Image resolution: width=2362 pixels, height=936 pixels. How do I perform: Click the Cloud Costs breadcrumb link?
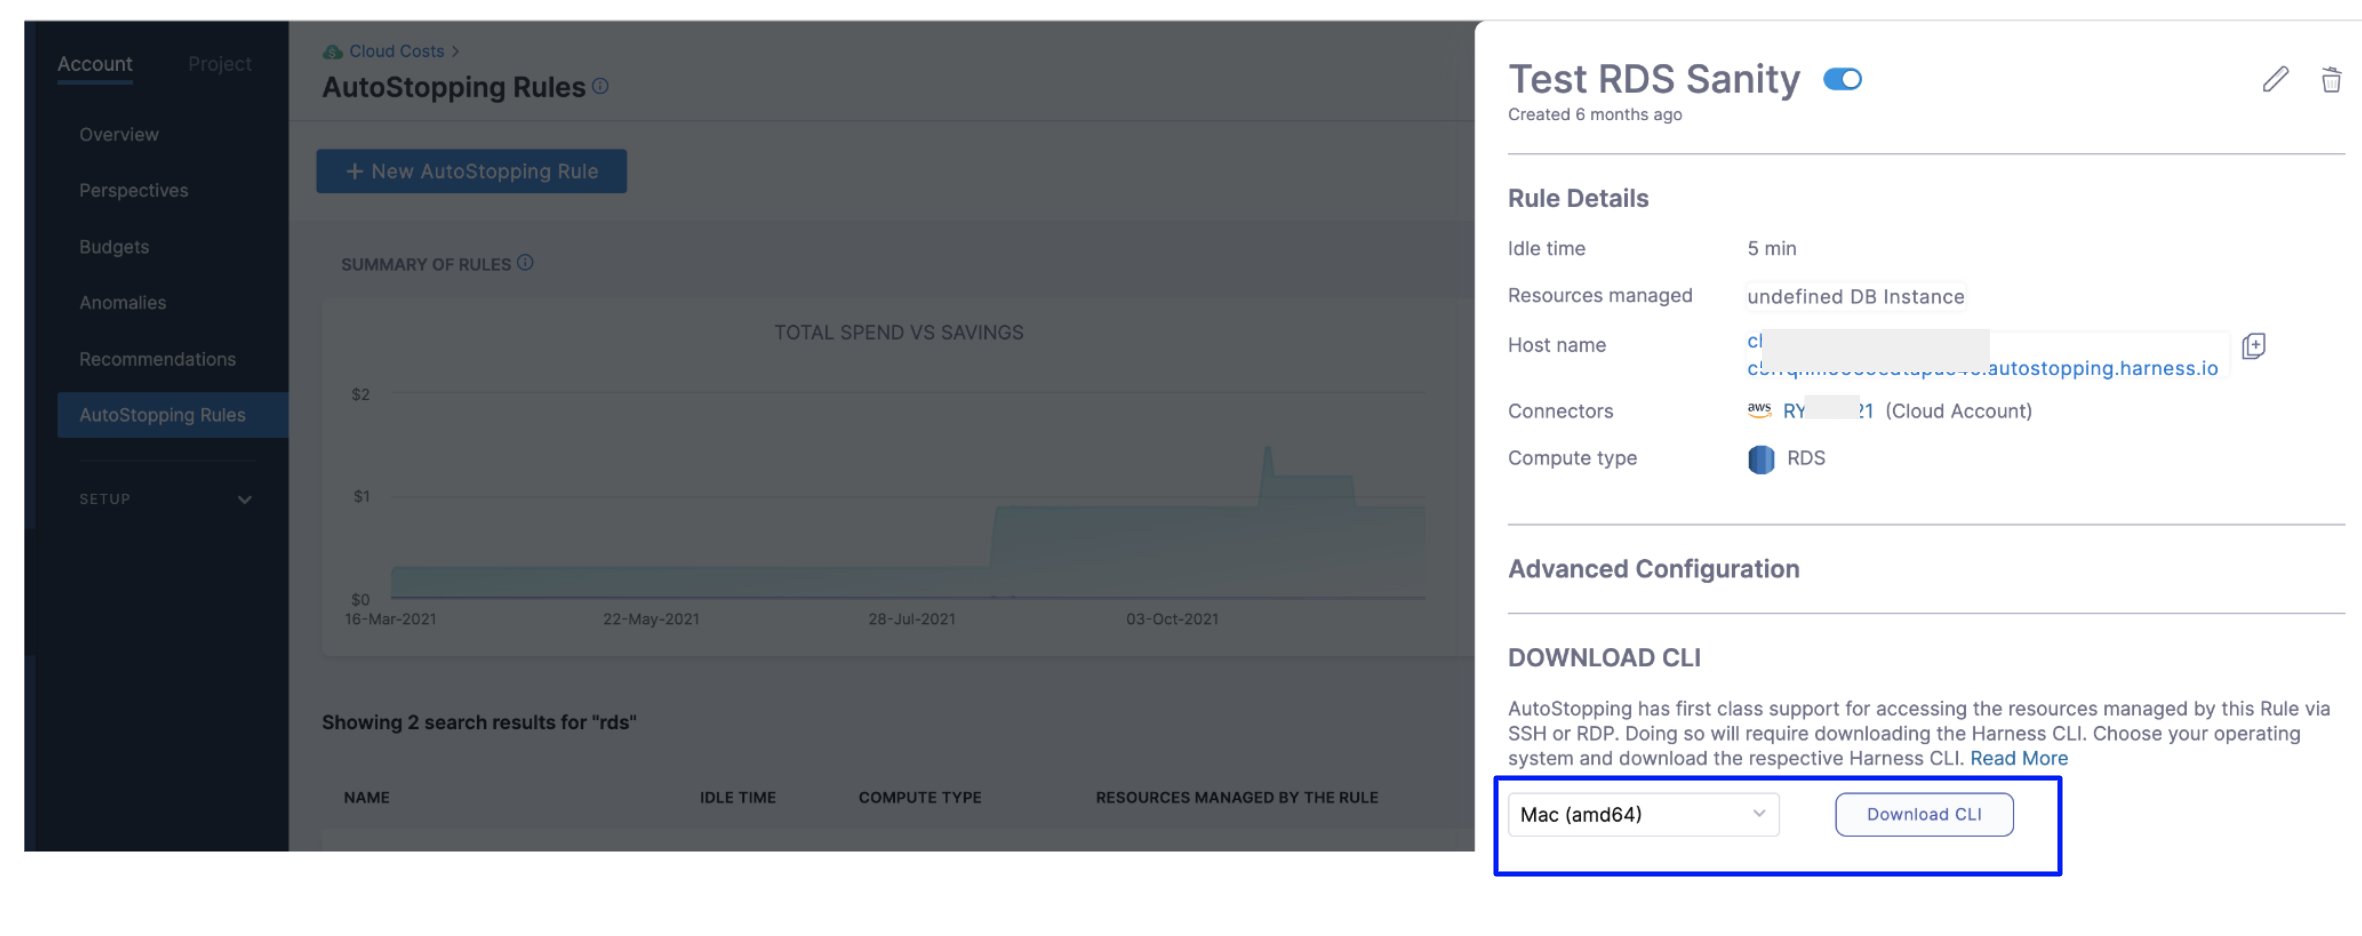(396, 51)
